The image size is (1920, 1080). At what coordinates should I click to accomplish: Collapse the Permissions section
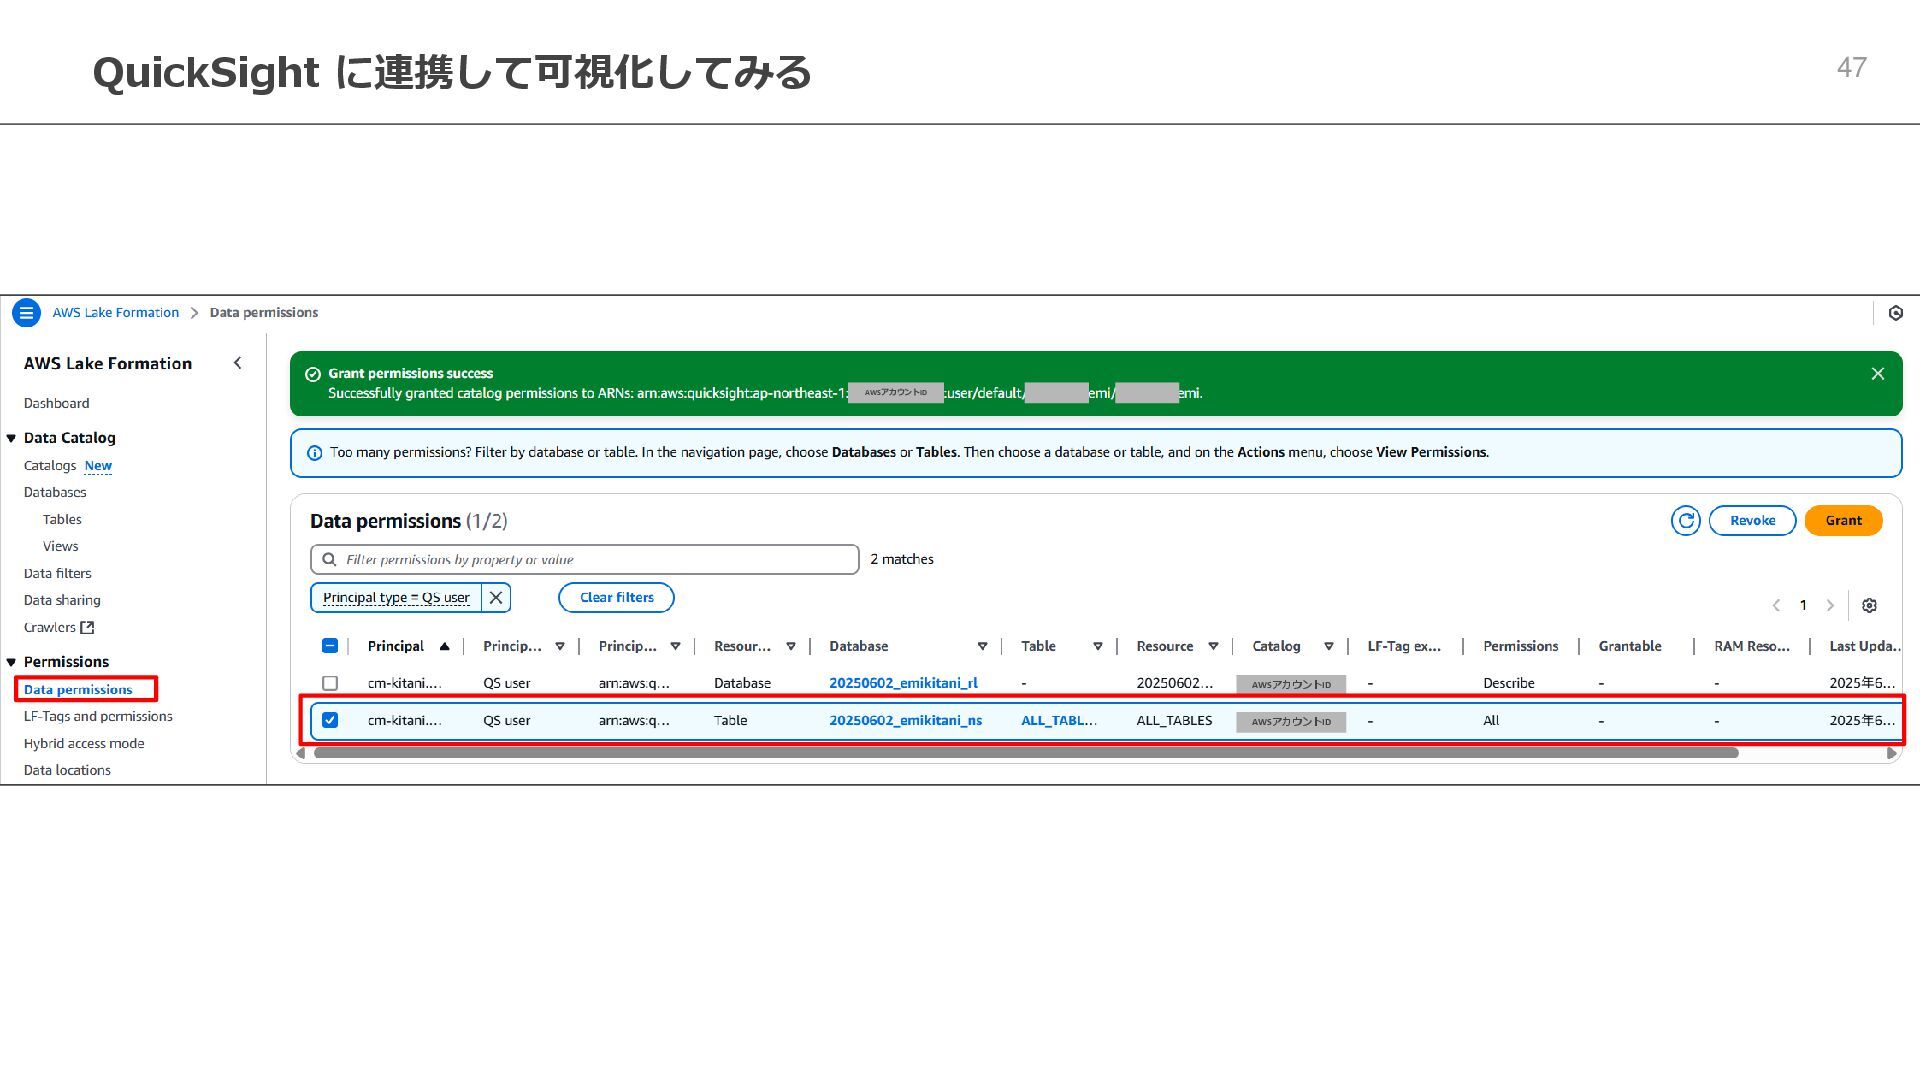click(x=11, y=662)
